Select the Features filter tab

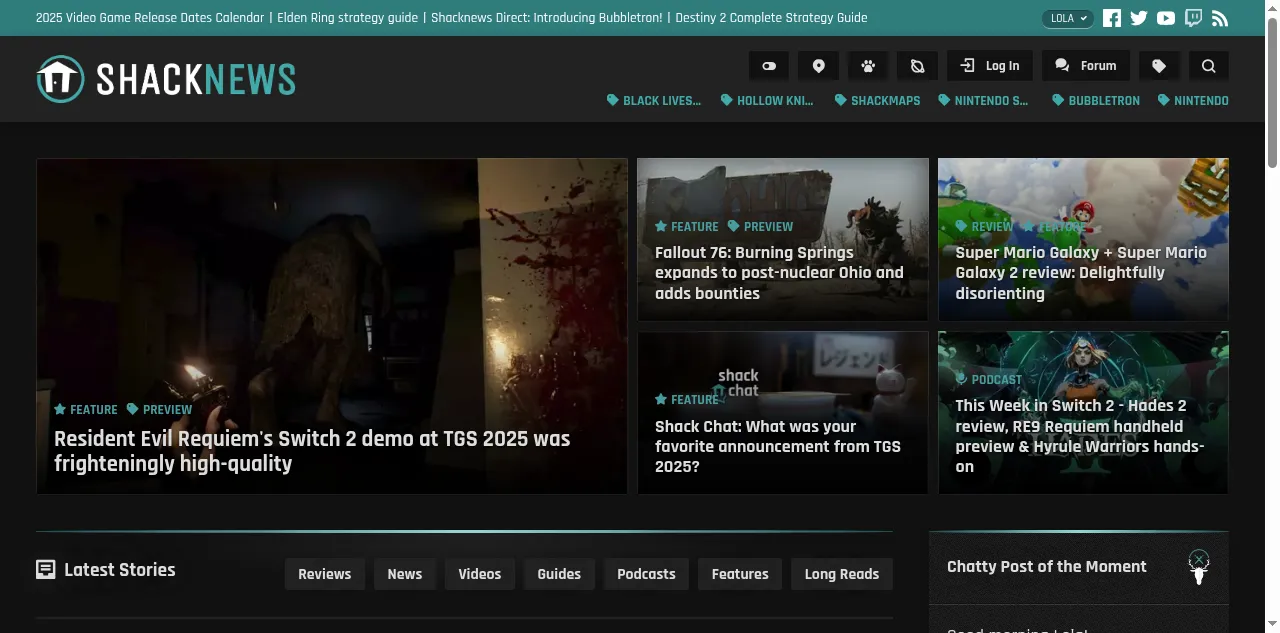[x=740, y=574]
